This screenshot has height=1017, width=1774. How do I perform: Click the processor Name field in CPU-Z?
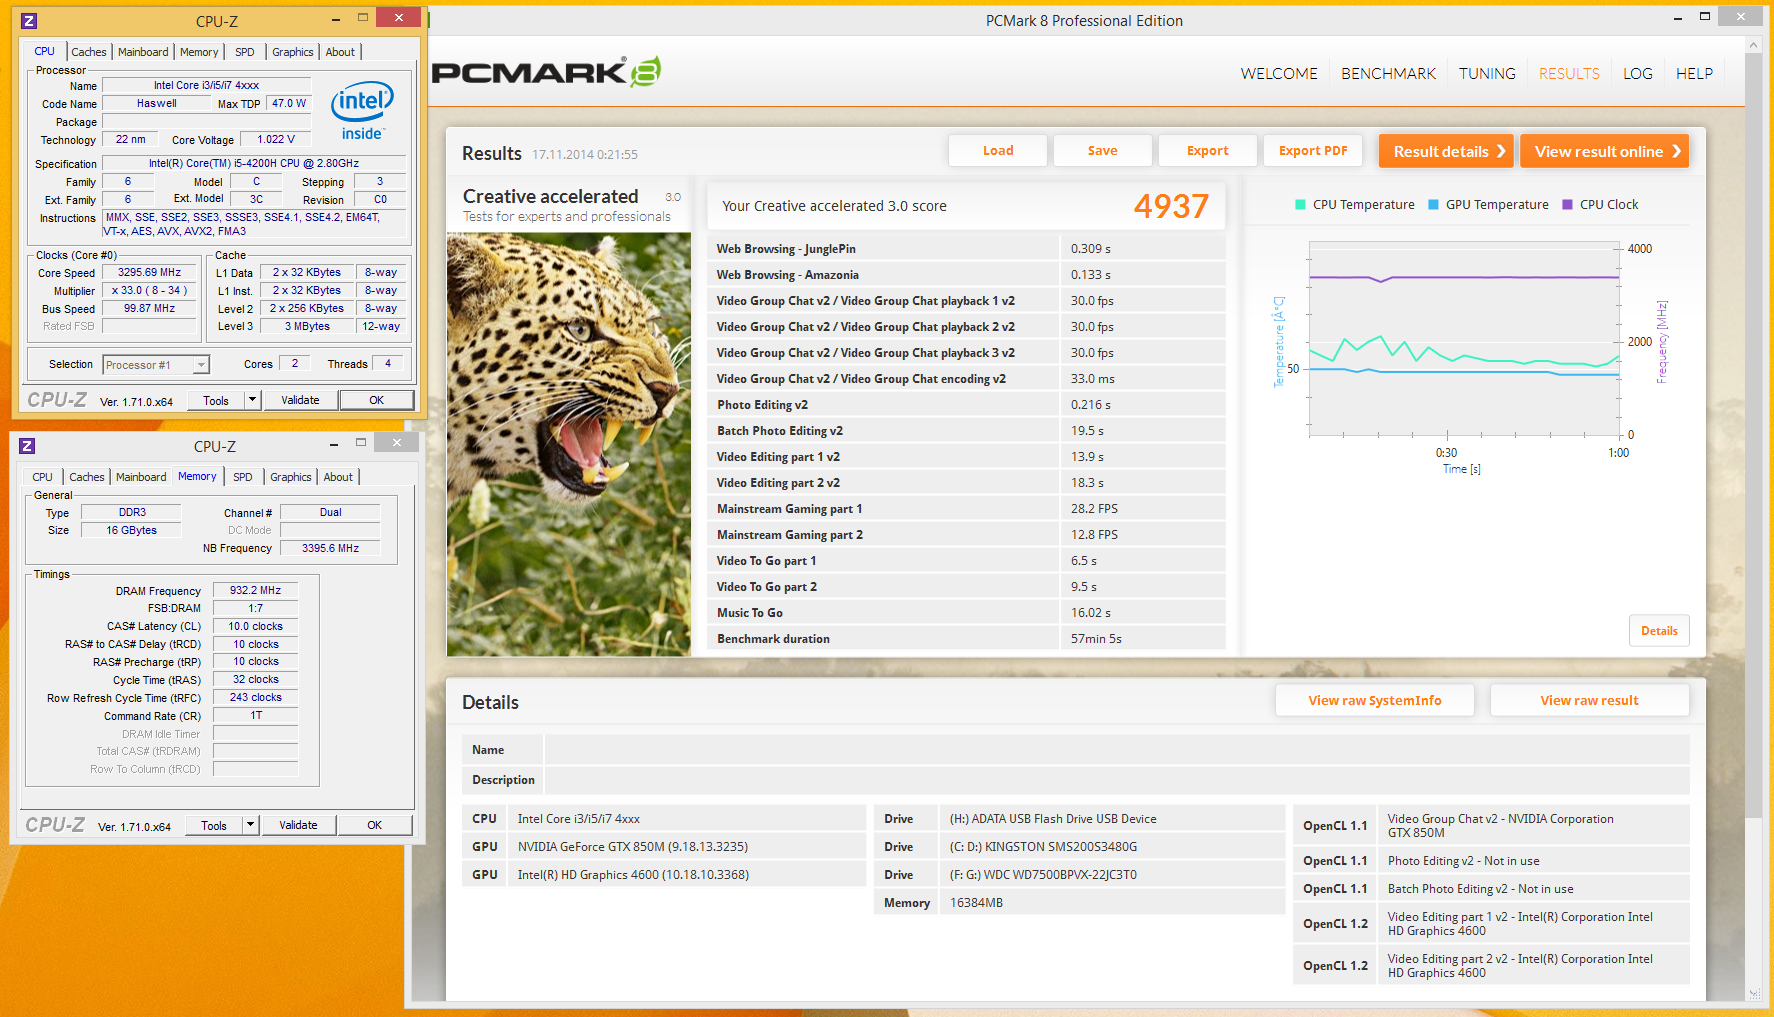(x=206, y=86)
